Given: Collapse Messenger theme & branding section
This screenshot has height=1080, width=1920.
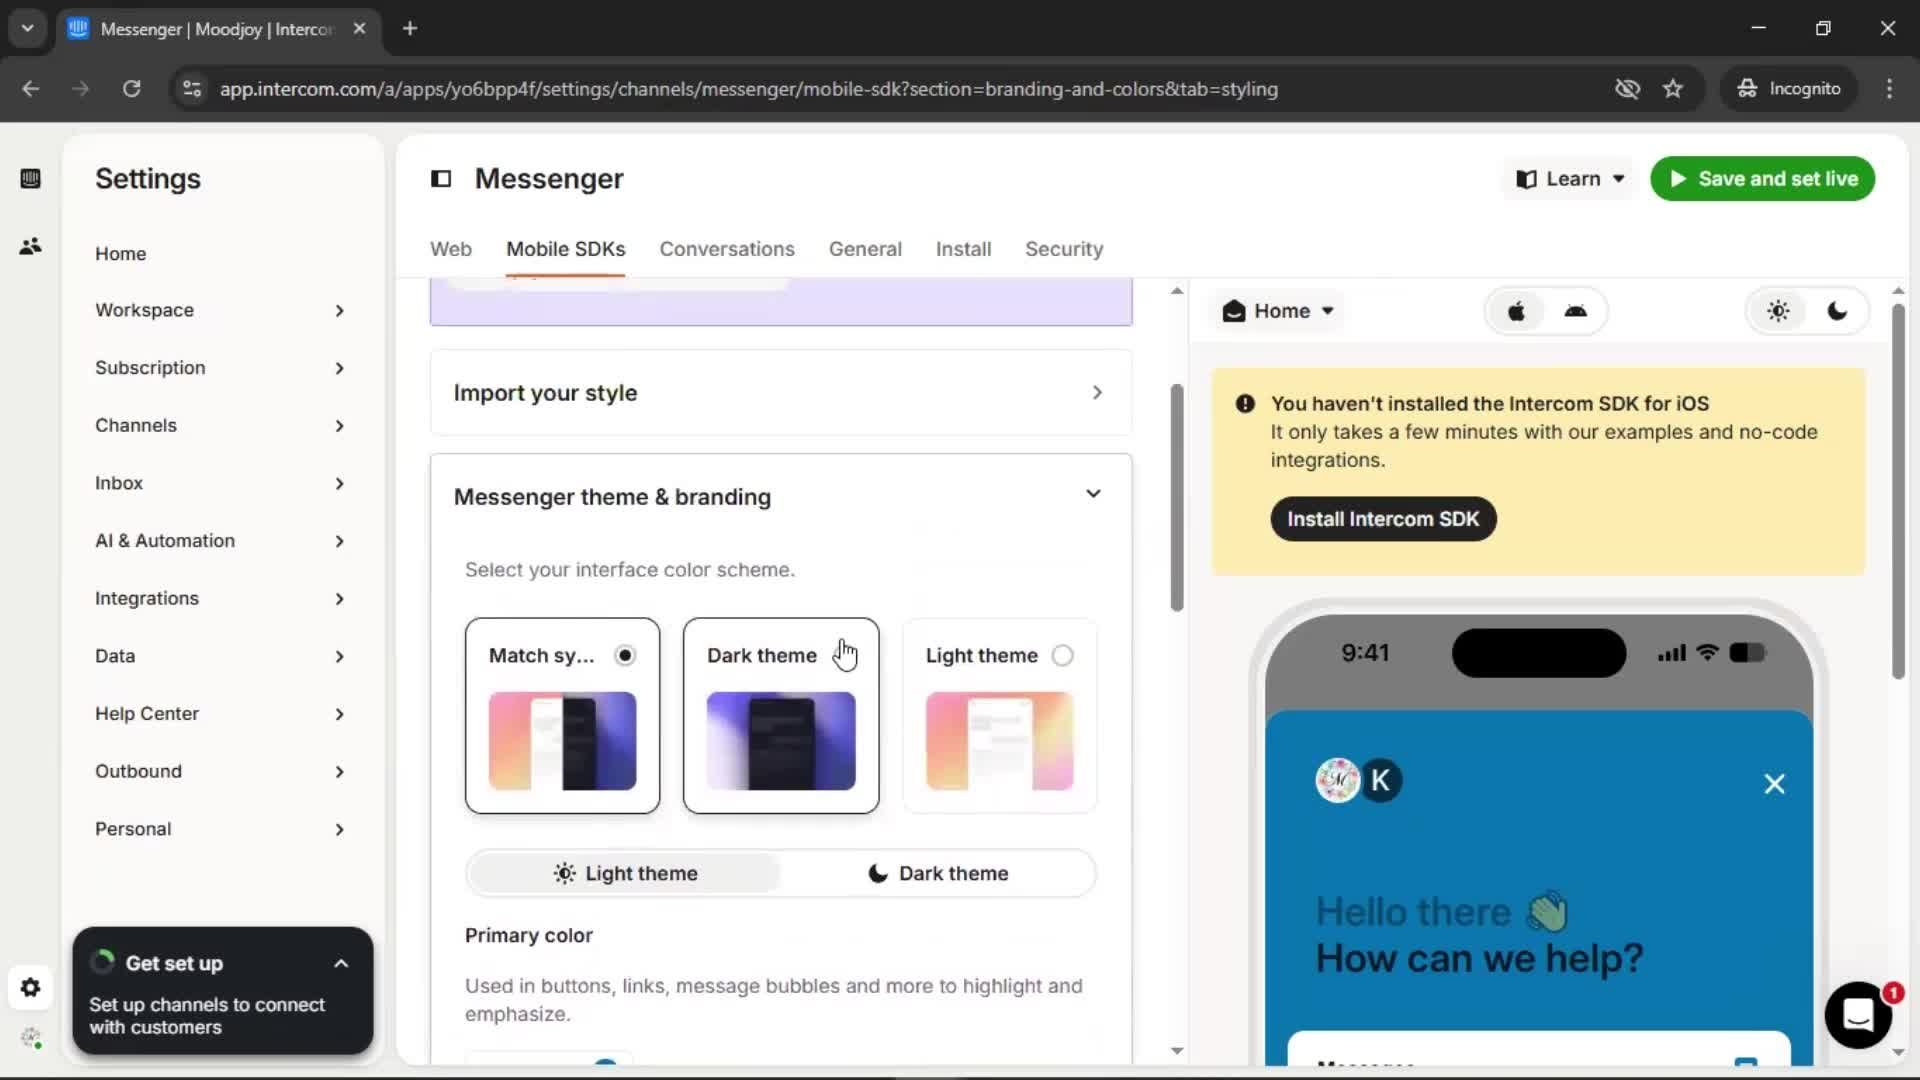Looking at the screenshot, I should [1093, 494].
